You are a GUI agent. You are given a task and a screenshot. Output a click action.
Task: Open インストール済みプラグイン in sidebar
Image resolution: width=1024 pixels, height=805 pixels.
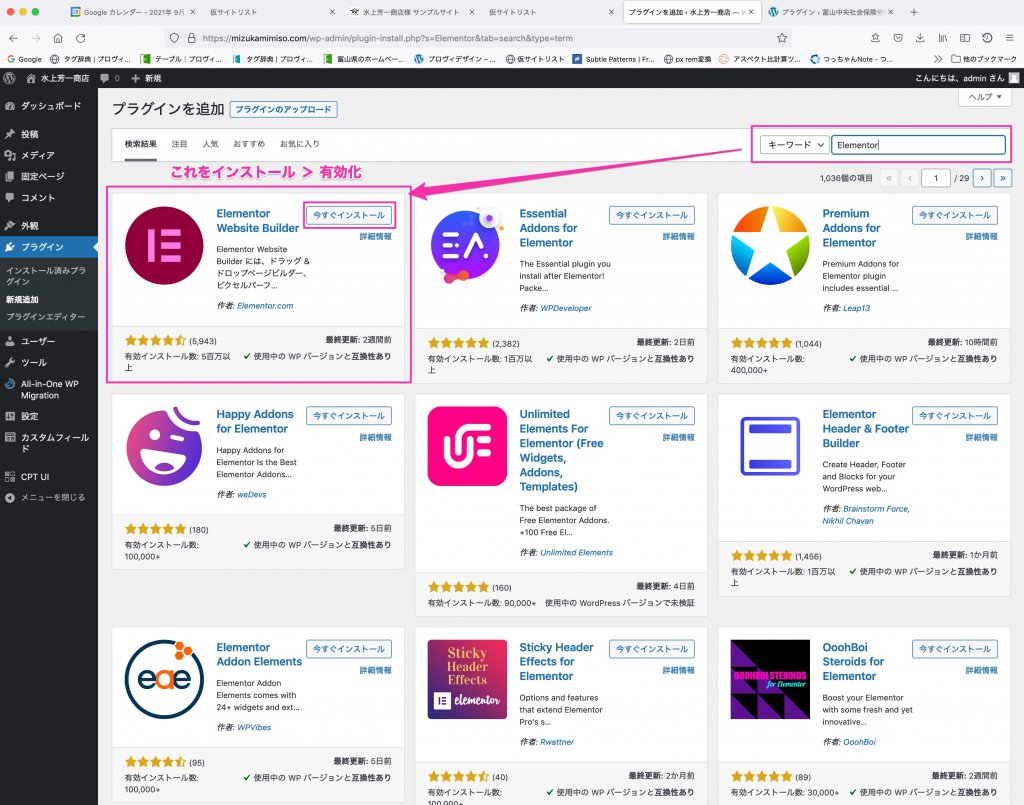45,276
